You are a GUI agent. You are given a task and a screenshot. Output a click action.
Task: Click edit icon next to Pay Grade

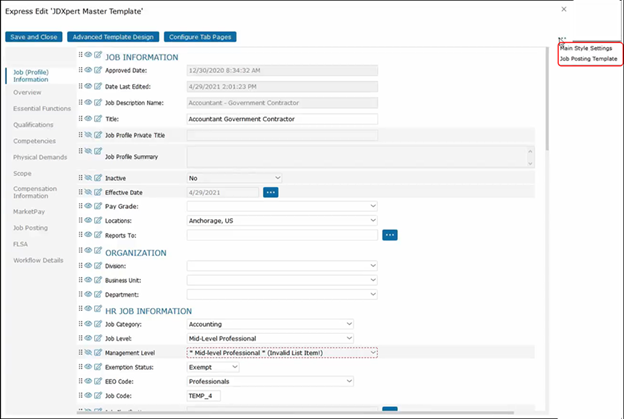click(x=98, y=205)
